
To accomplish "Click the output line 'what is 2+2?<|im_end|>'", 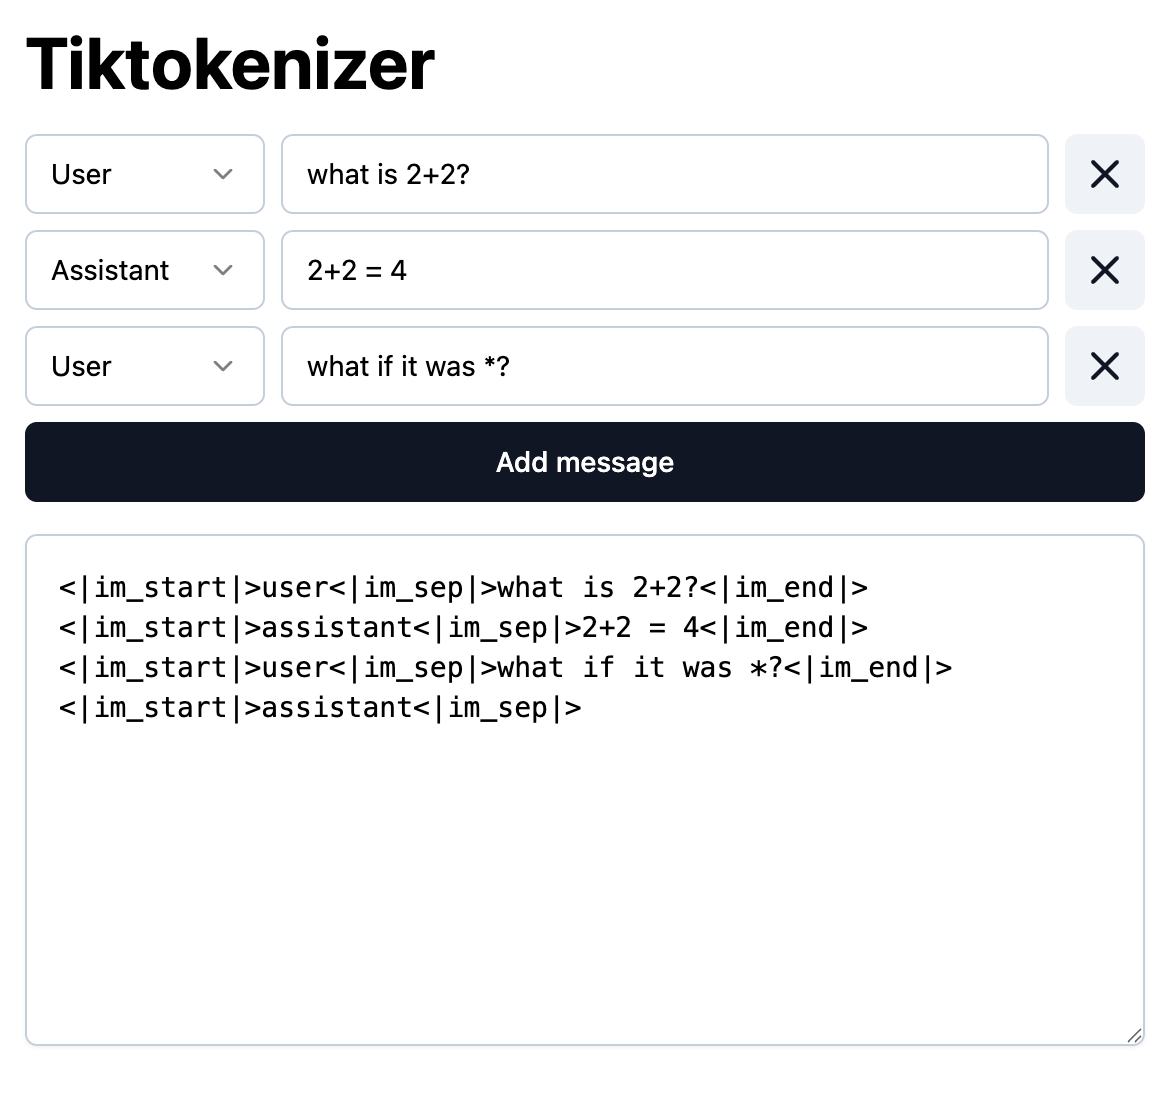I will pos(463,588).
